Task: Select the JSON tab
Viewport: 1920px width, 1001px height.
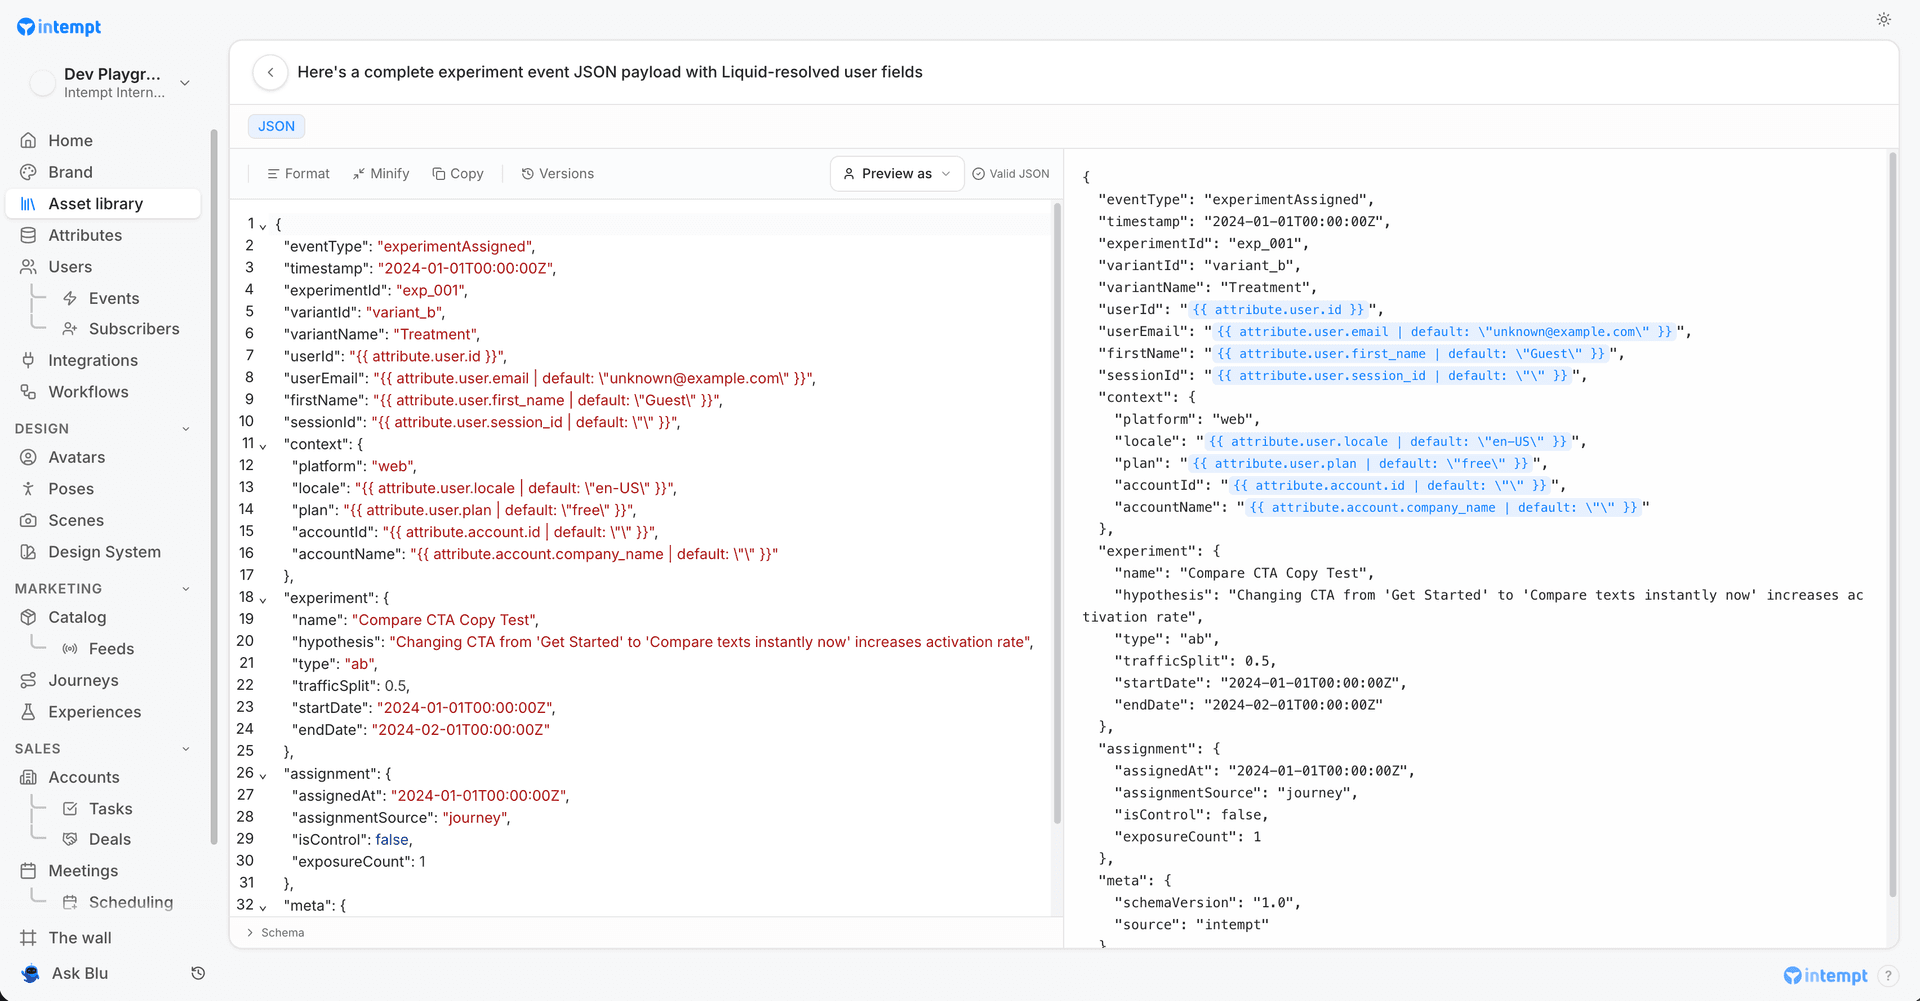Action: click(276, 126)
